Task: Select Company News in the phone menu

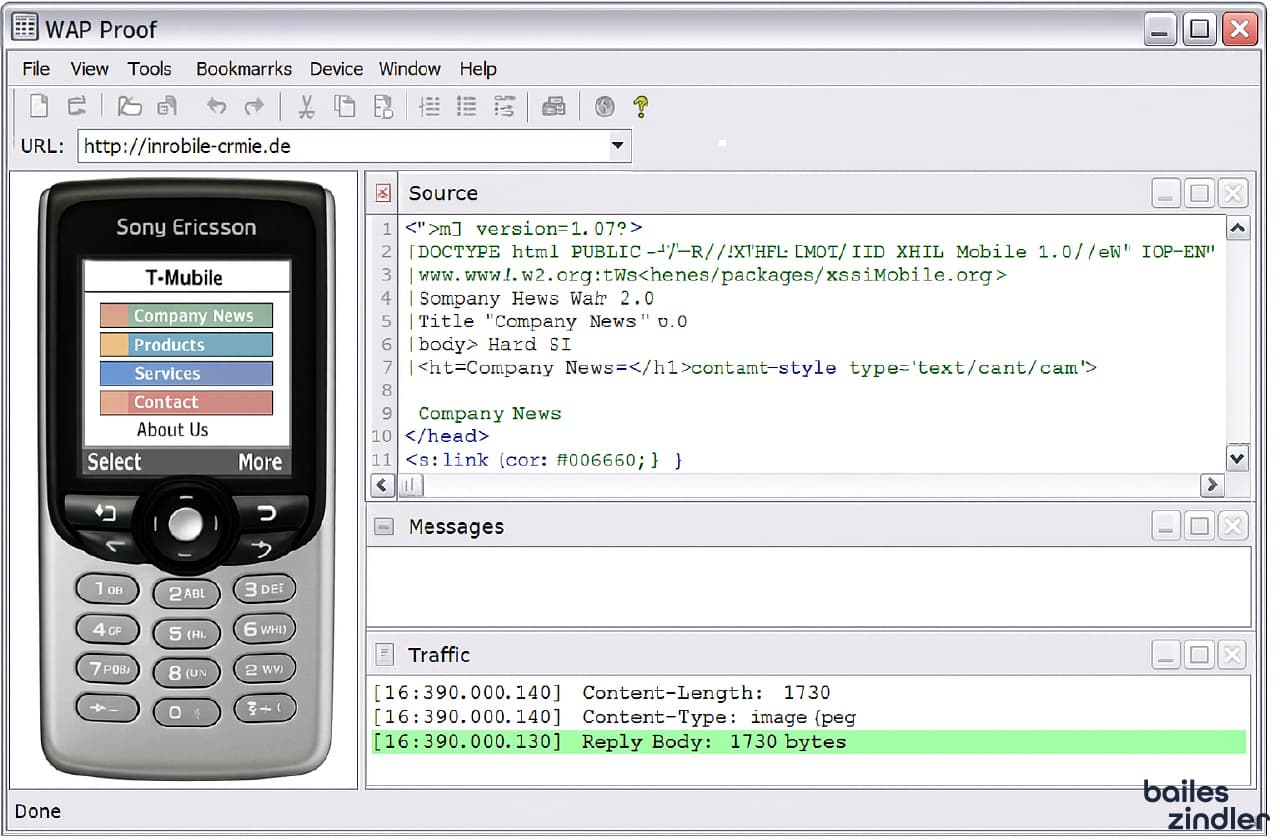Action: (186, 315)
